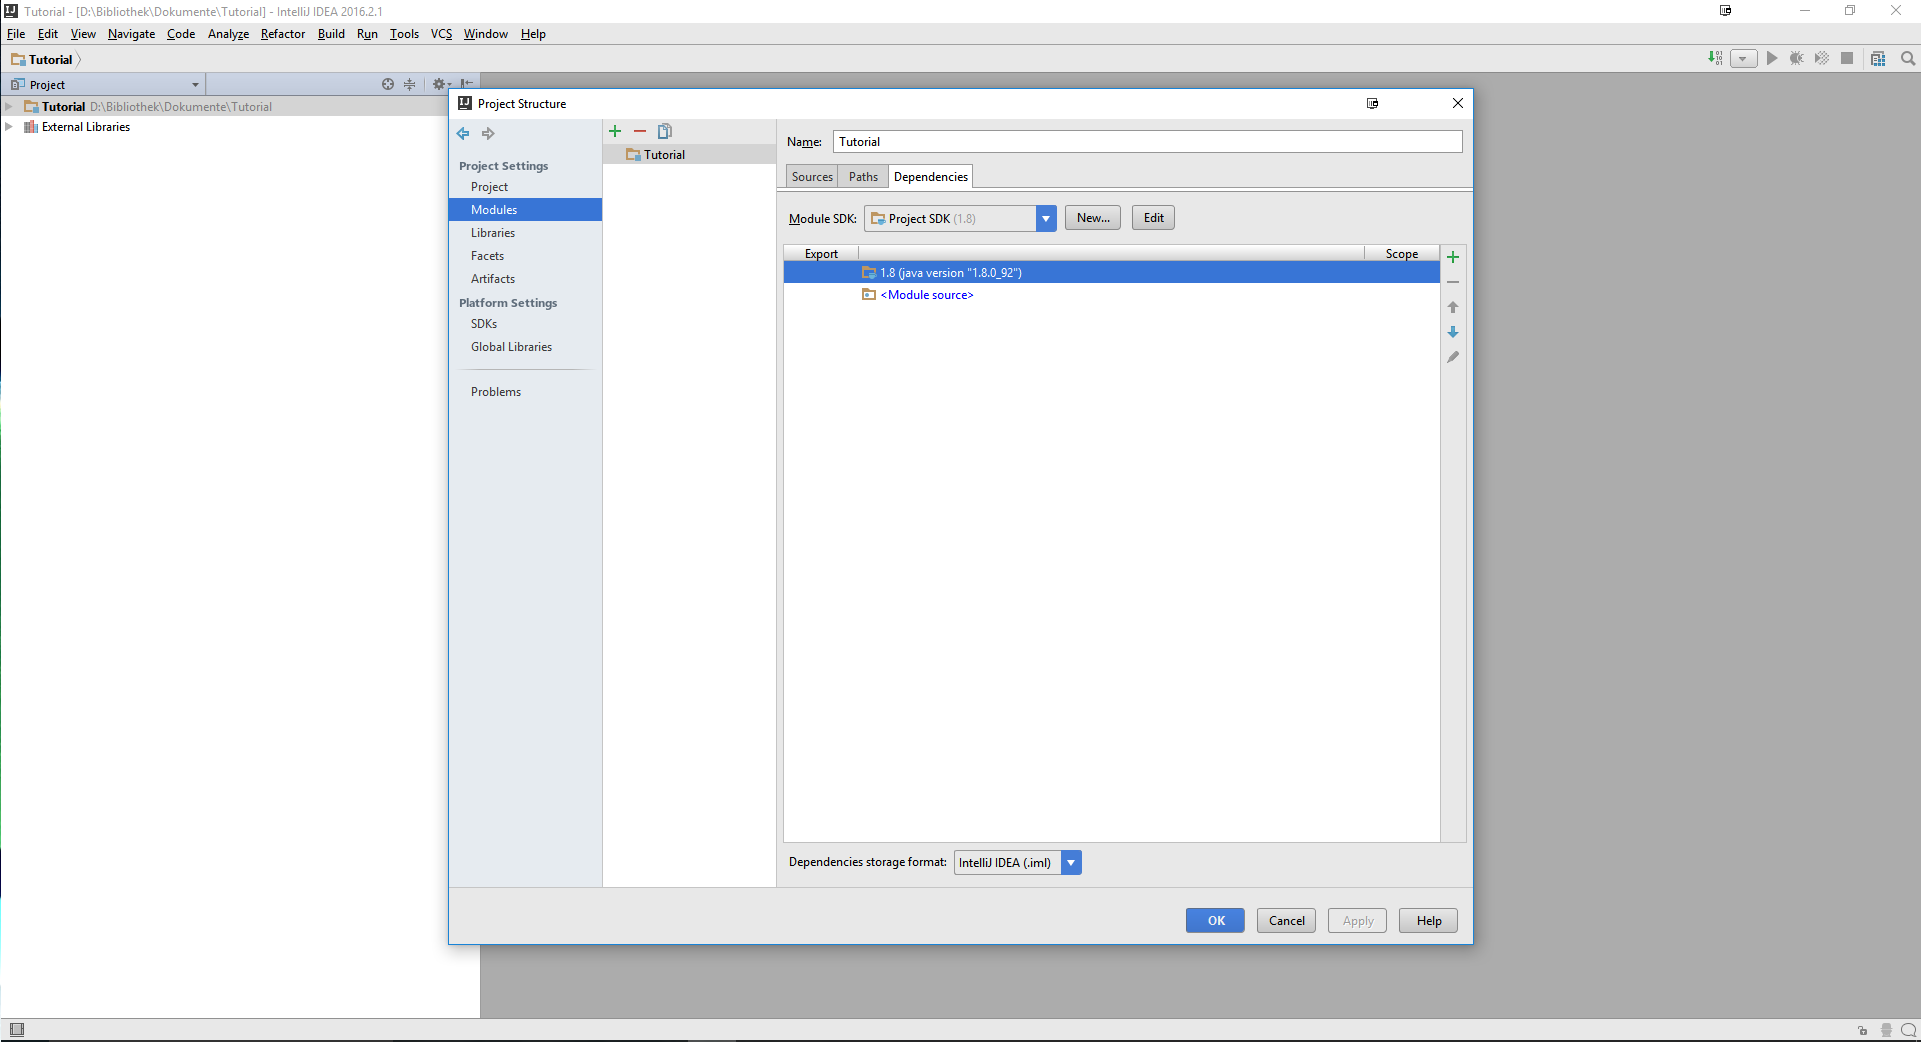Expand the External Libraries tree node
The height and width of the screenshot is (1042, 1921).
tap(9, 127)
